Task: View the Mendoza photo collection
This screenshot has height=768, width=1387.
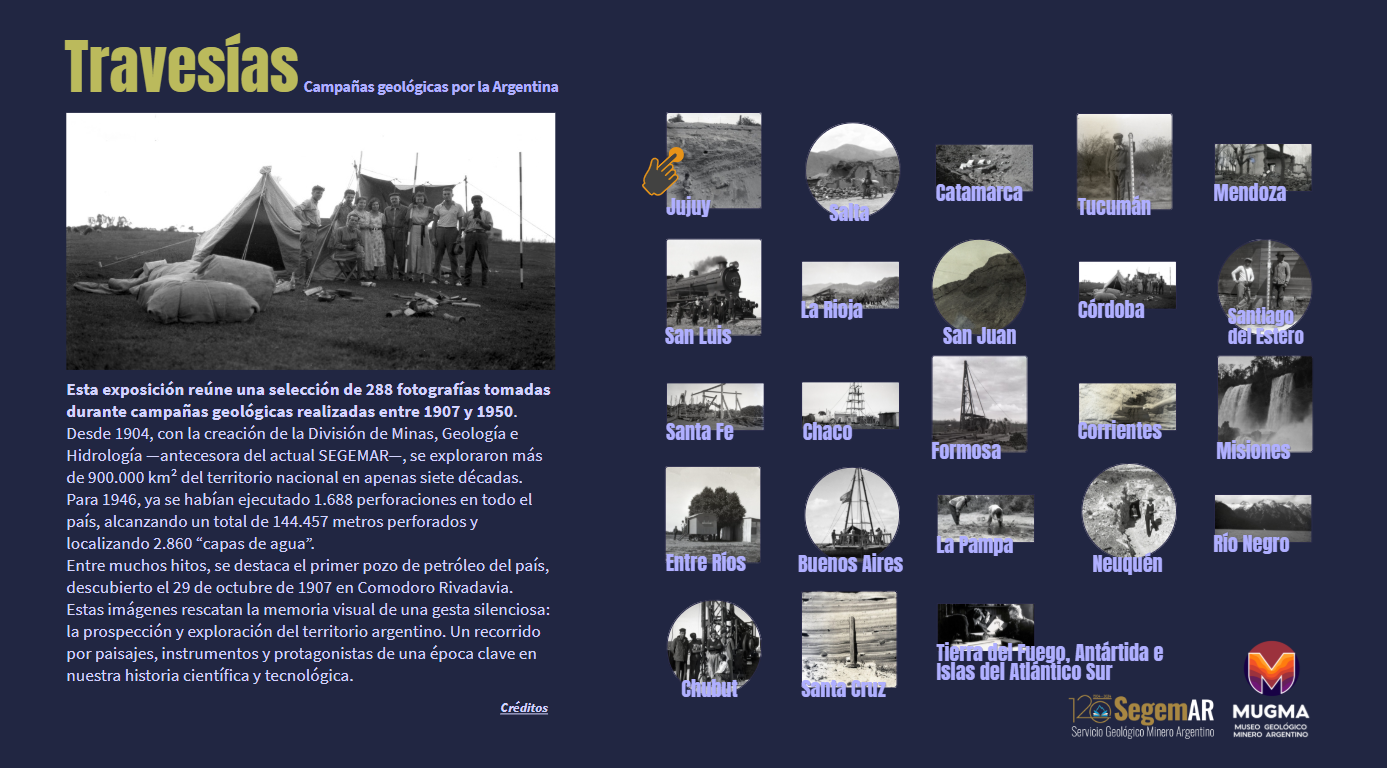Action: pos(1262,167)
